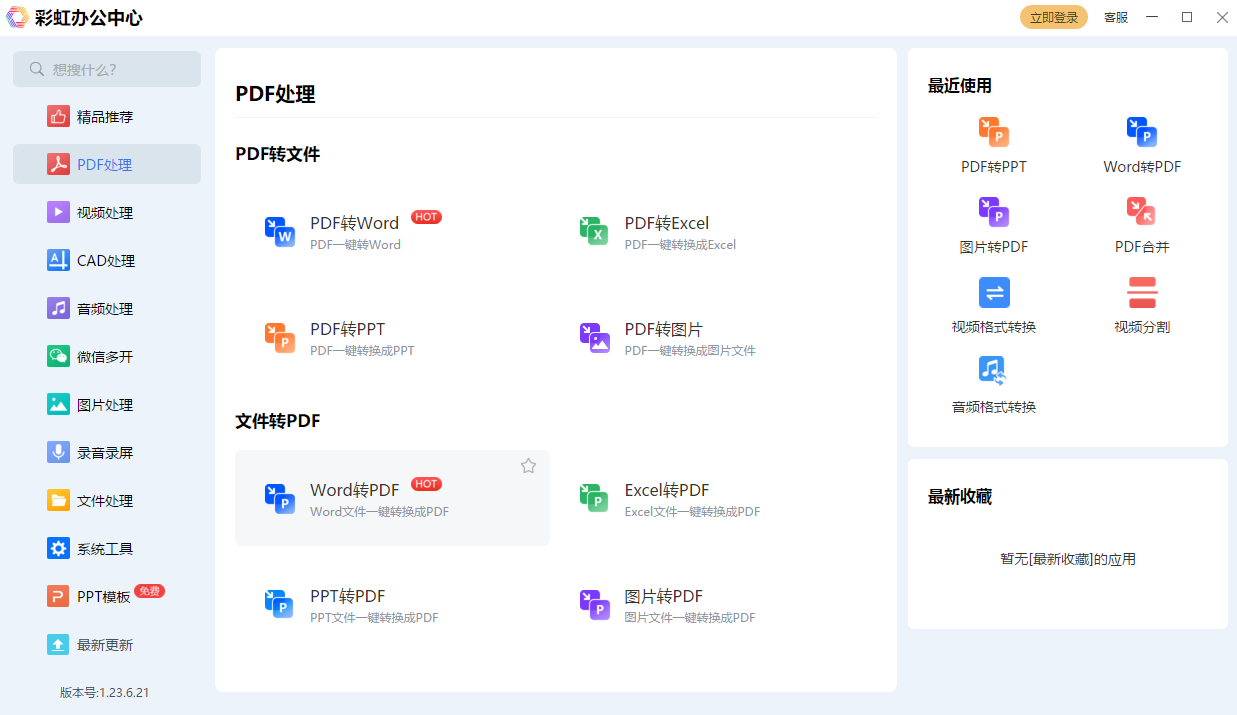Click the PDF转Word blue W icon

[x=280, y=231]
